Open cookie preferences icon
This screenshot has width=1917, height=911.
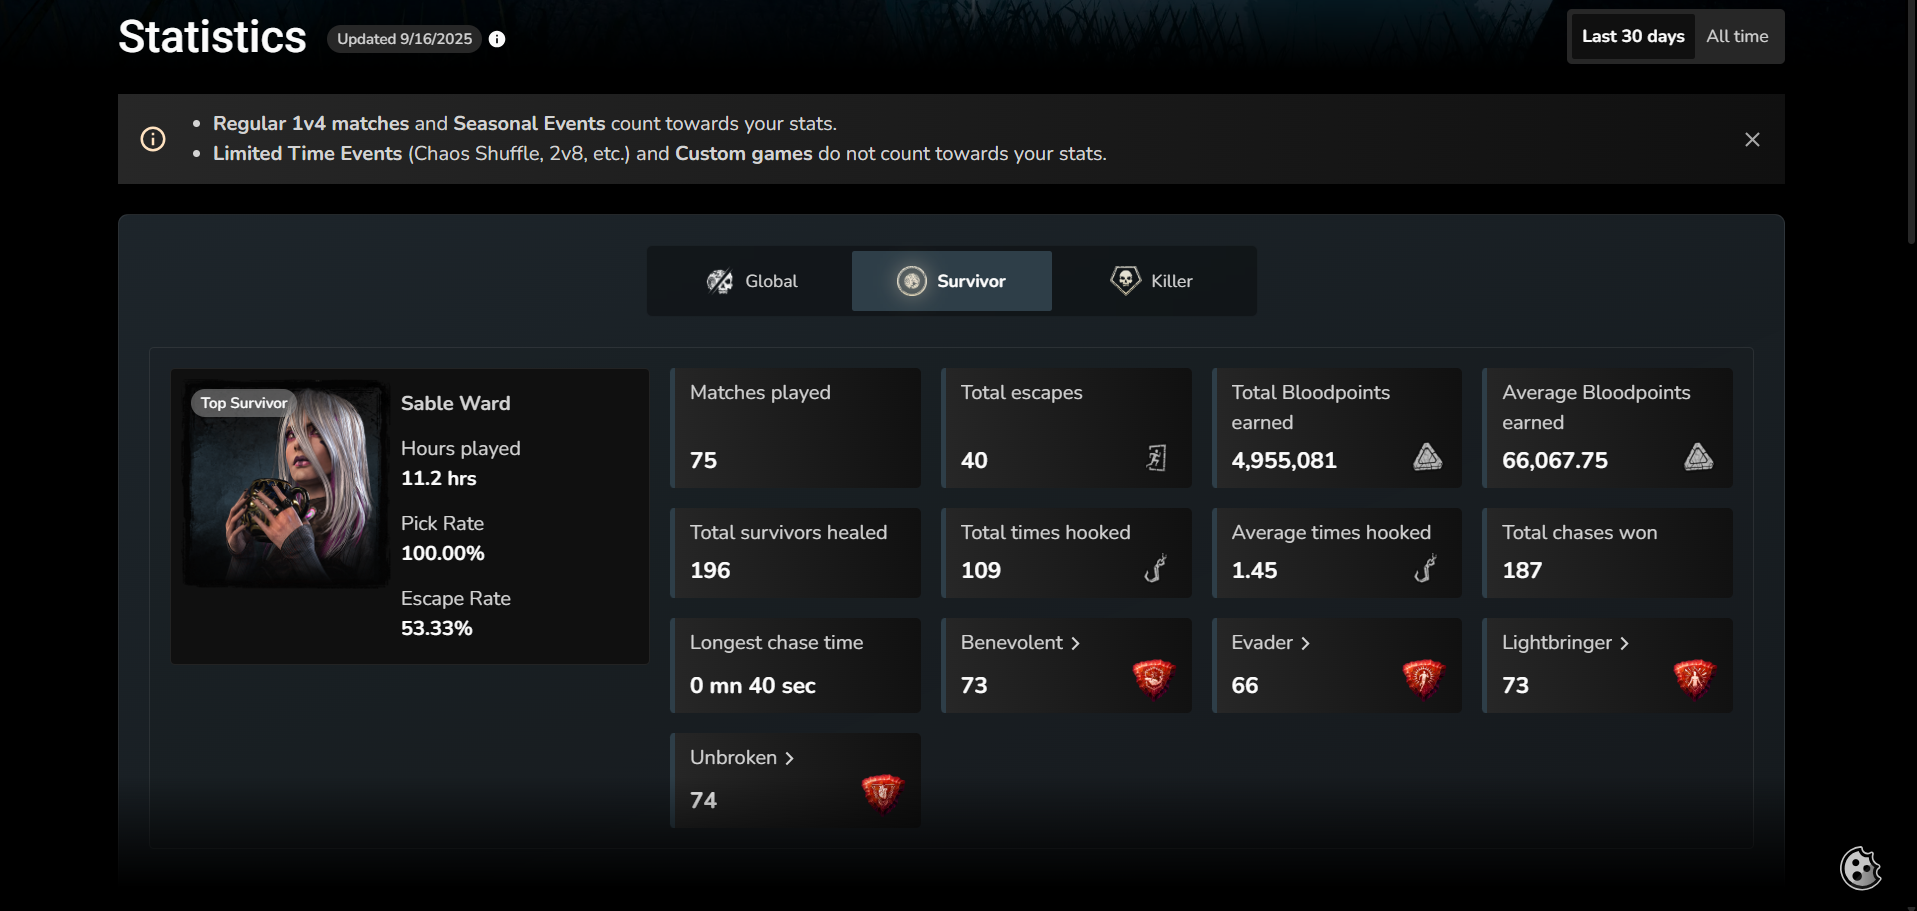click(x=1861, y=868)
